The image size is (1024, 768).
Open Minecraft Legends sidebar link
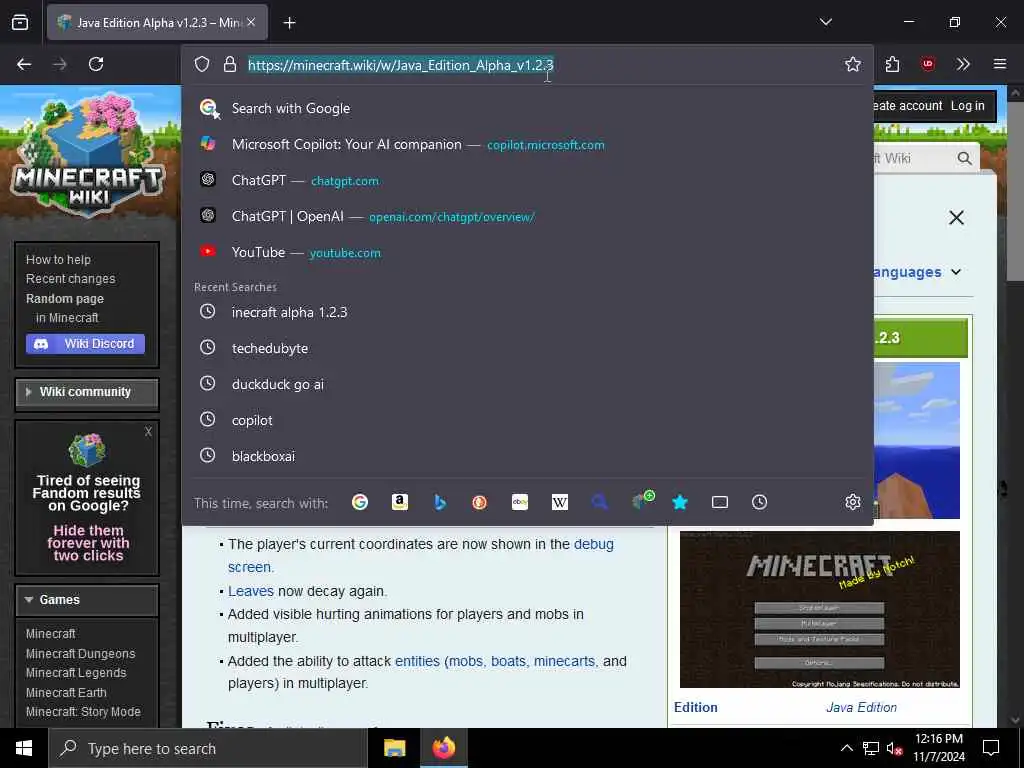coord(76,673)
